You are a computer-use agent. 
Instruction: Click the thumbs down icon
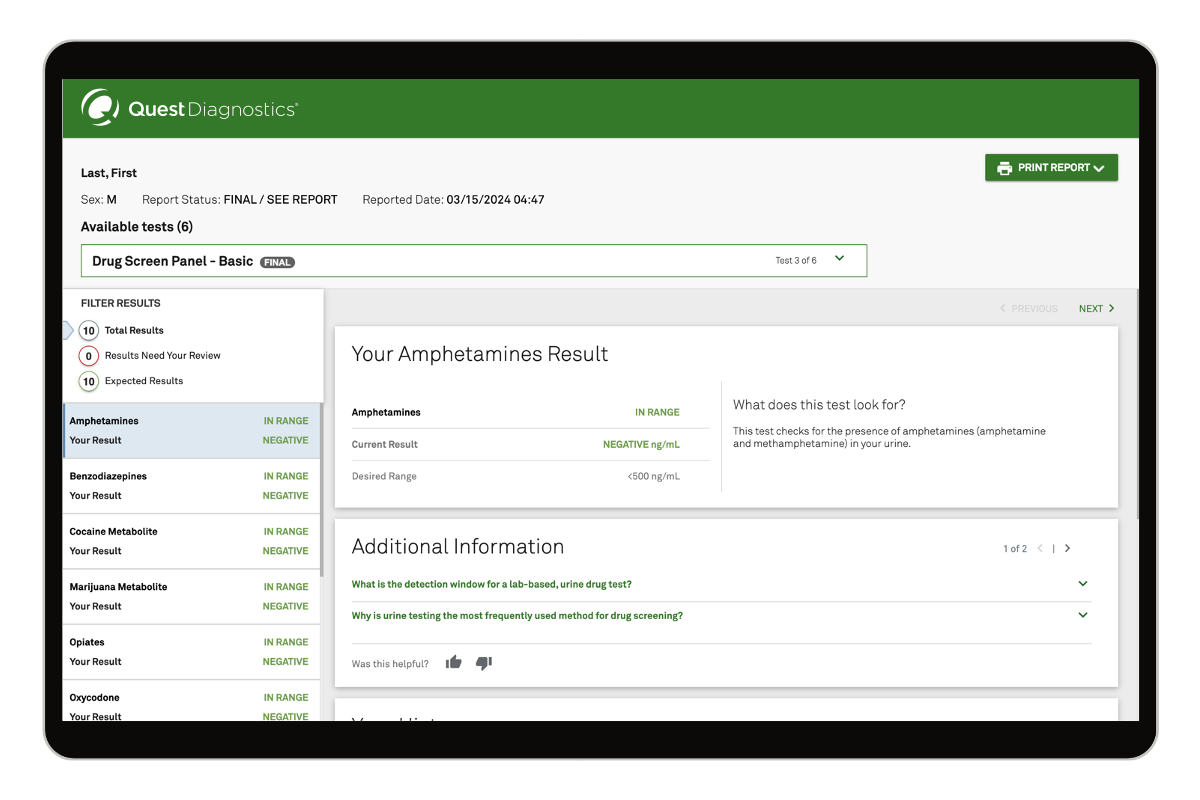[x=484, y=663]
